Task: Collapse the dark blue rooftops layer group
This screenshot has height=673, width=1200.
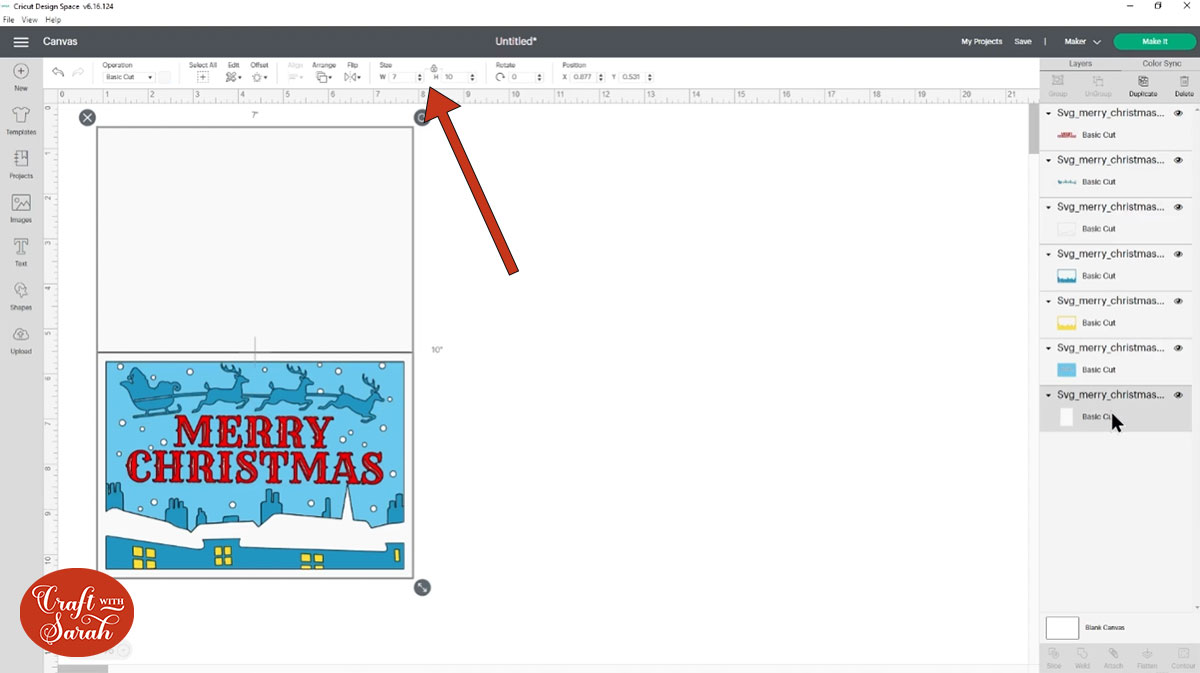Action: (x=1049, y=254)
